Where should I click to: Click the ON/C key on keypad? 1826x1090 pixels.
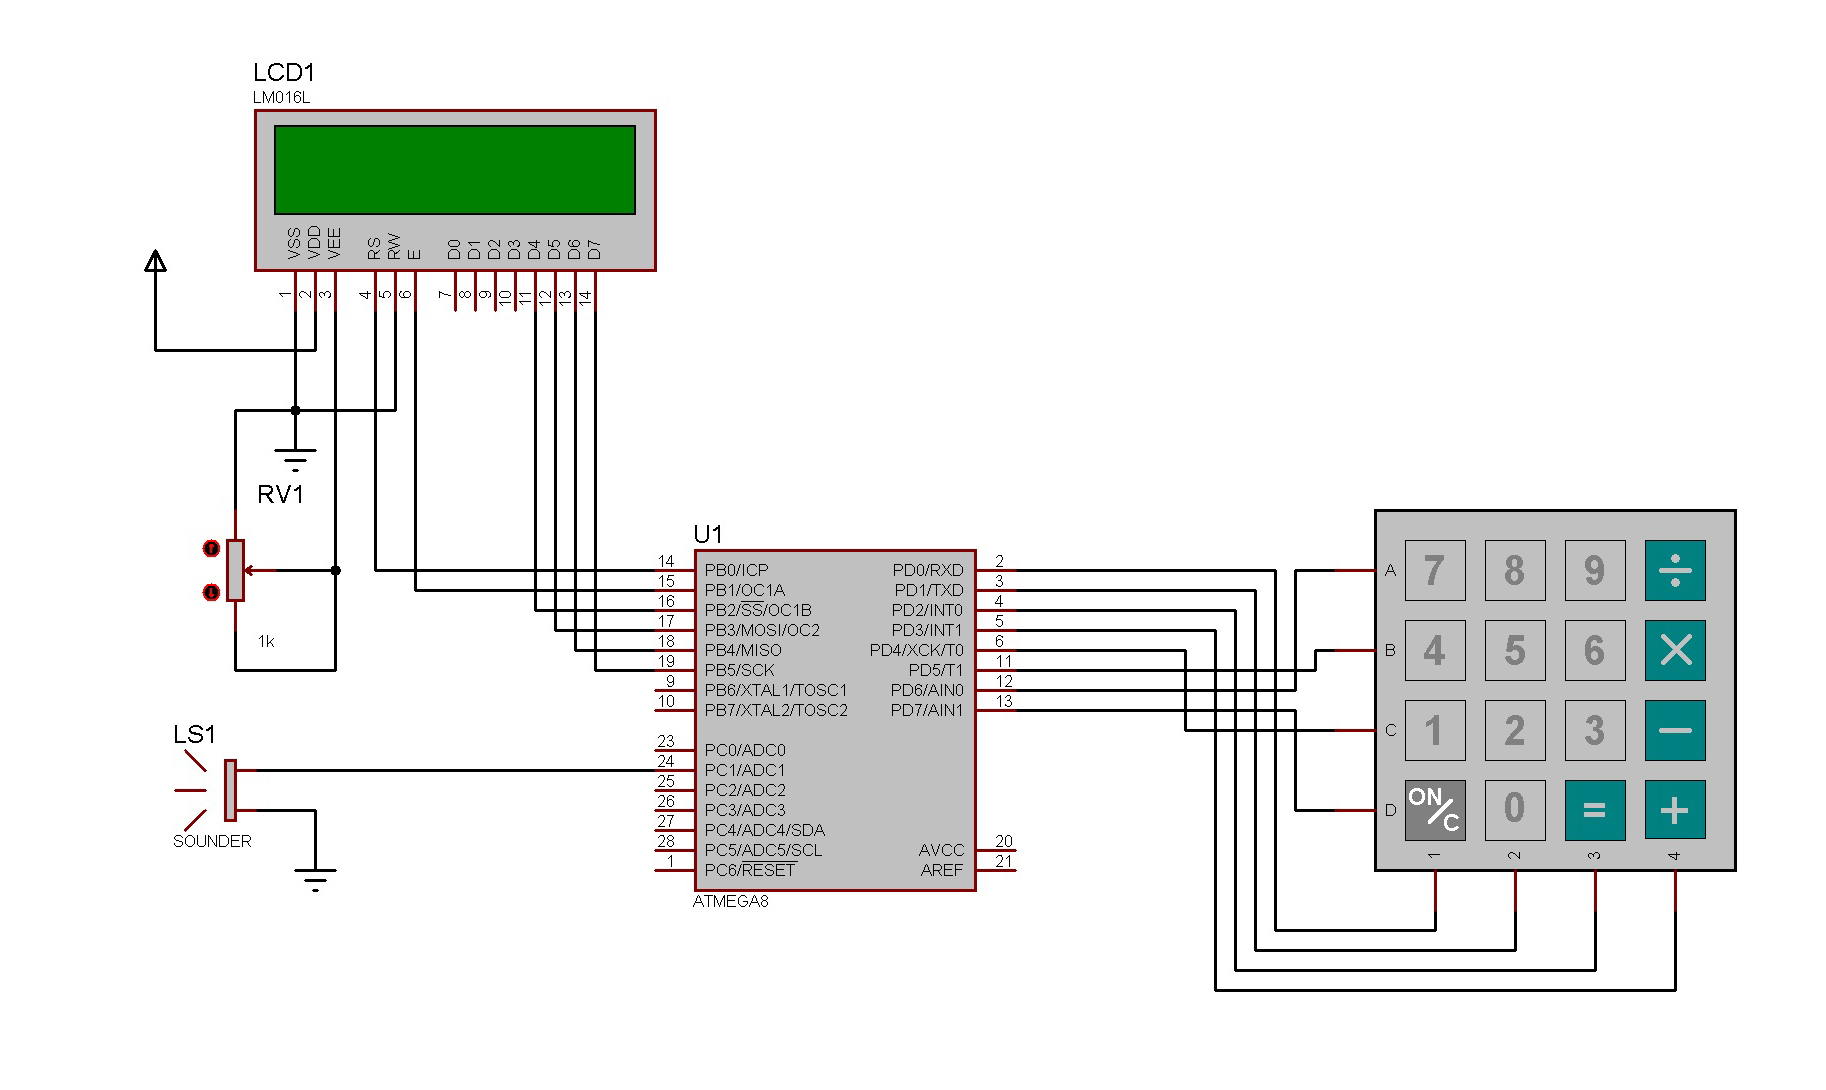(1435, 810)
